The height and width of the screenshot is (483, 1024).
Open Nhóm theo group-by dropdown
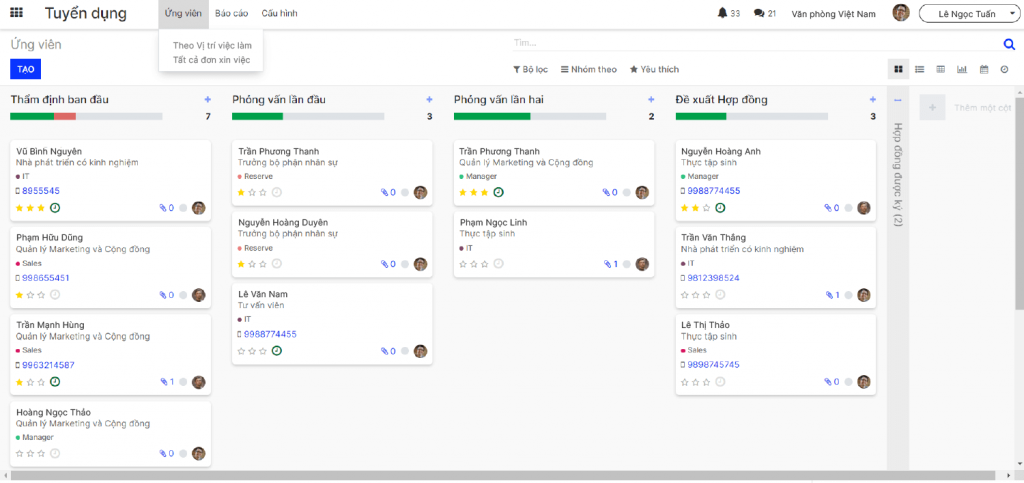[x=588, y=69]
